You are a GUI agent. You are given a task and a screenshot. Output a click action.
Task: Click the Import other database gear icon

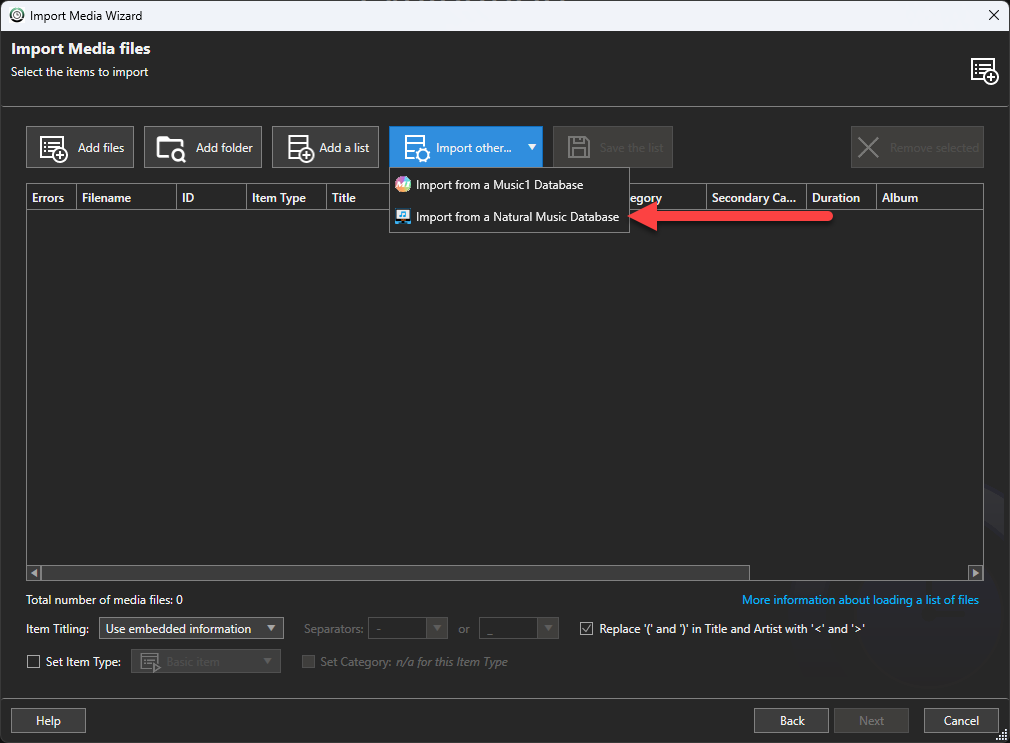coord(417,148)
